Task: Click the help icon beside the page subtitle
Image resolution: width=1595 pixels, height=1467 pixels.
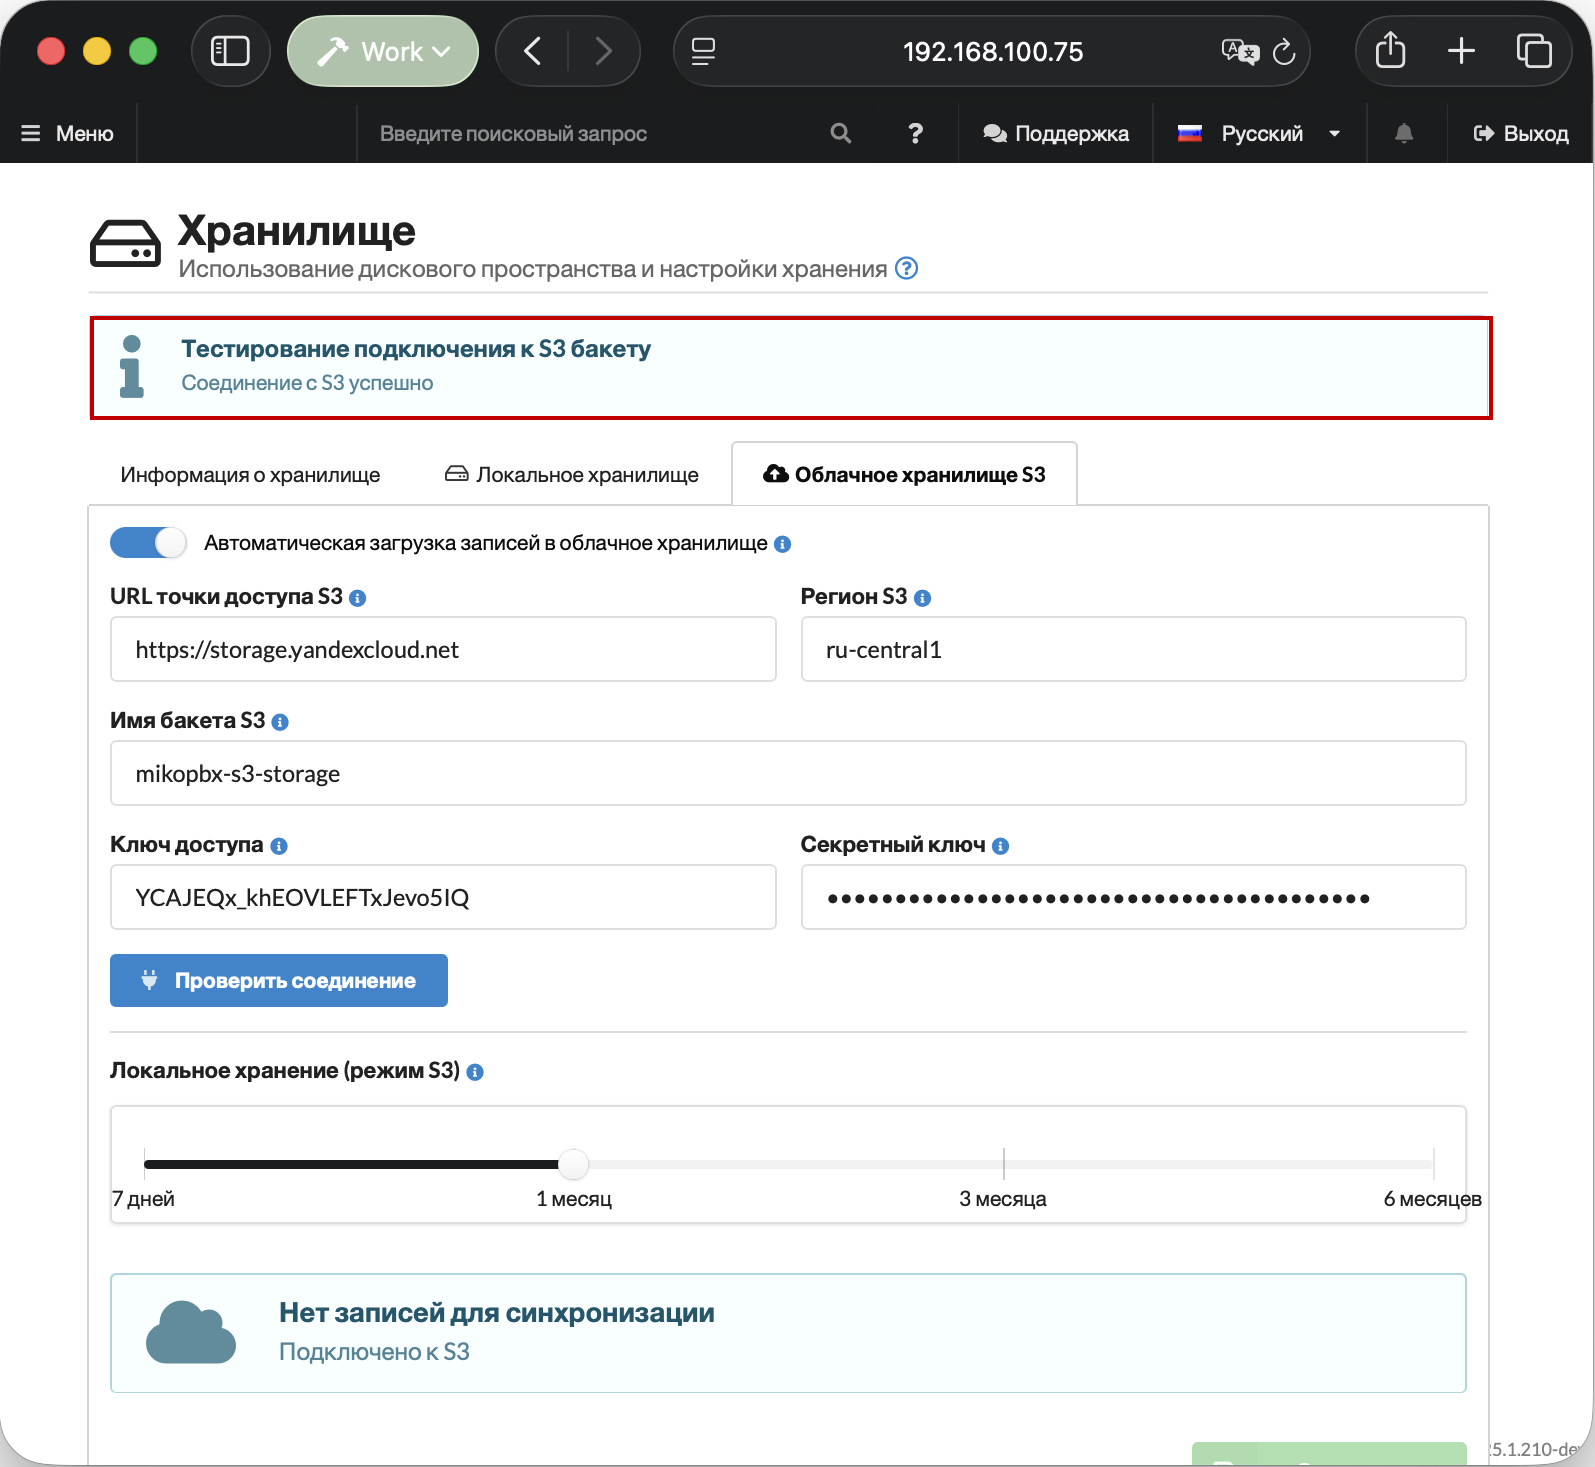Action: click(906, 268)
